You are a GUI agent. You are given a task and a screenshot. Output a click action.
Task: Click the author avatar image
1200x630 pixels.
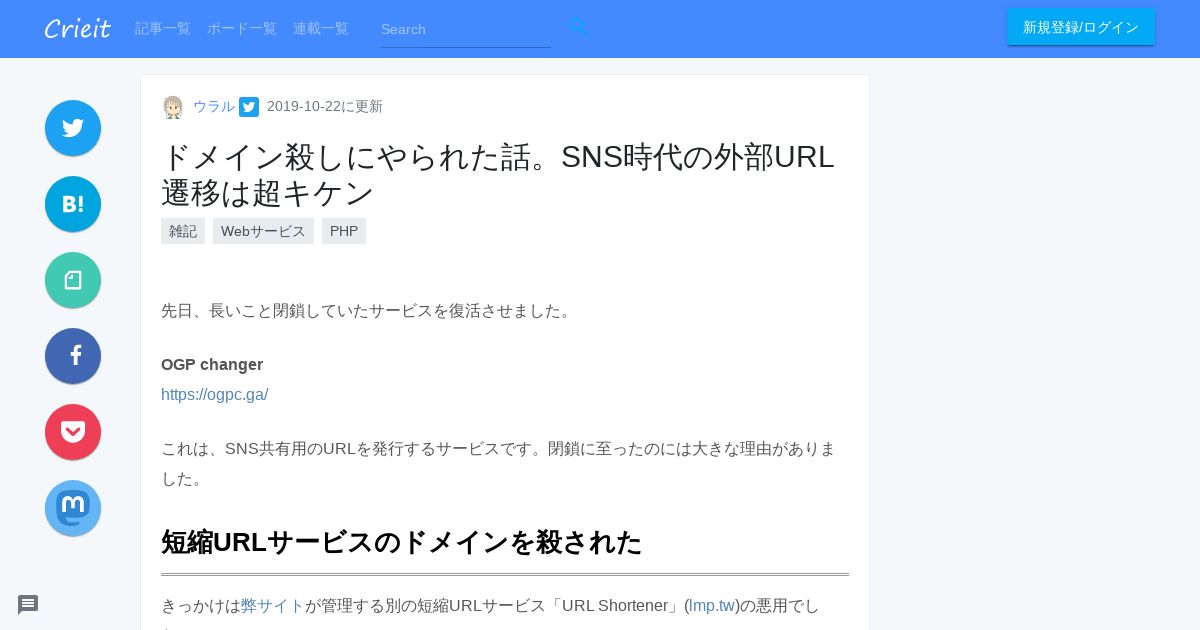173,107
